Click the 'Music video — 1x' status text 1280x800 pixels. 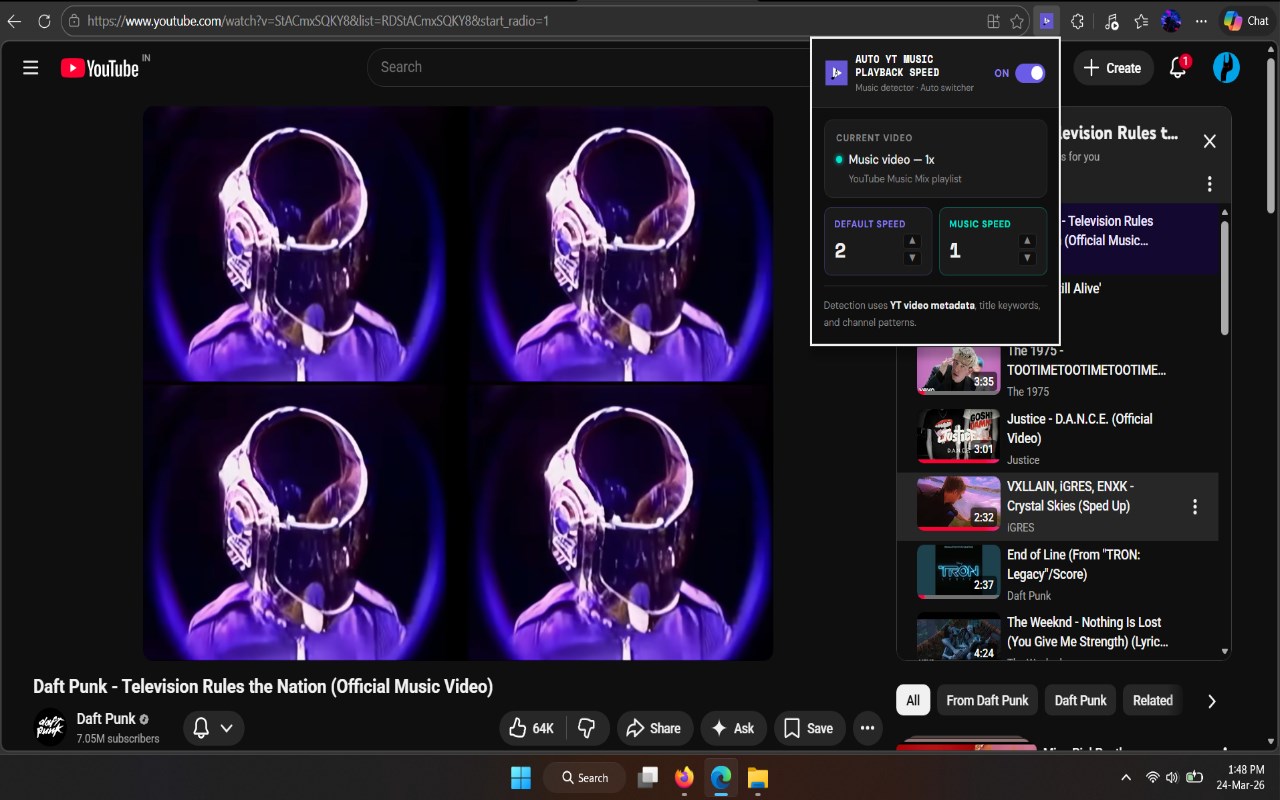coord(891,160)
